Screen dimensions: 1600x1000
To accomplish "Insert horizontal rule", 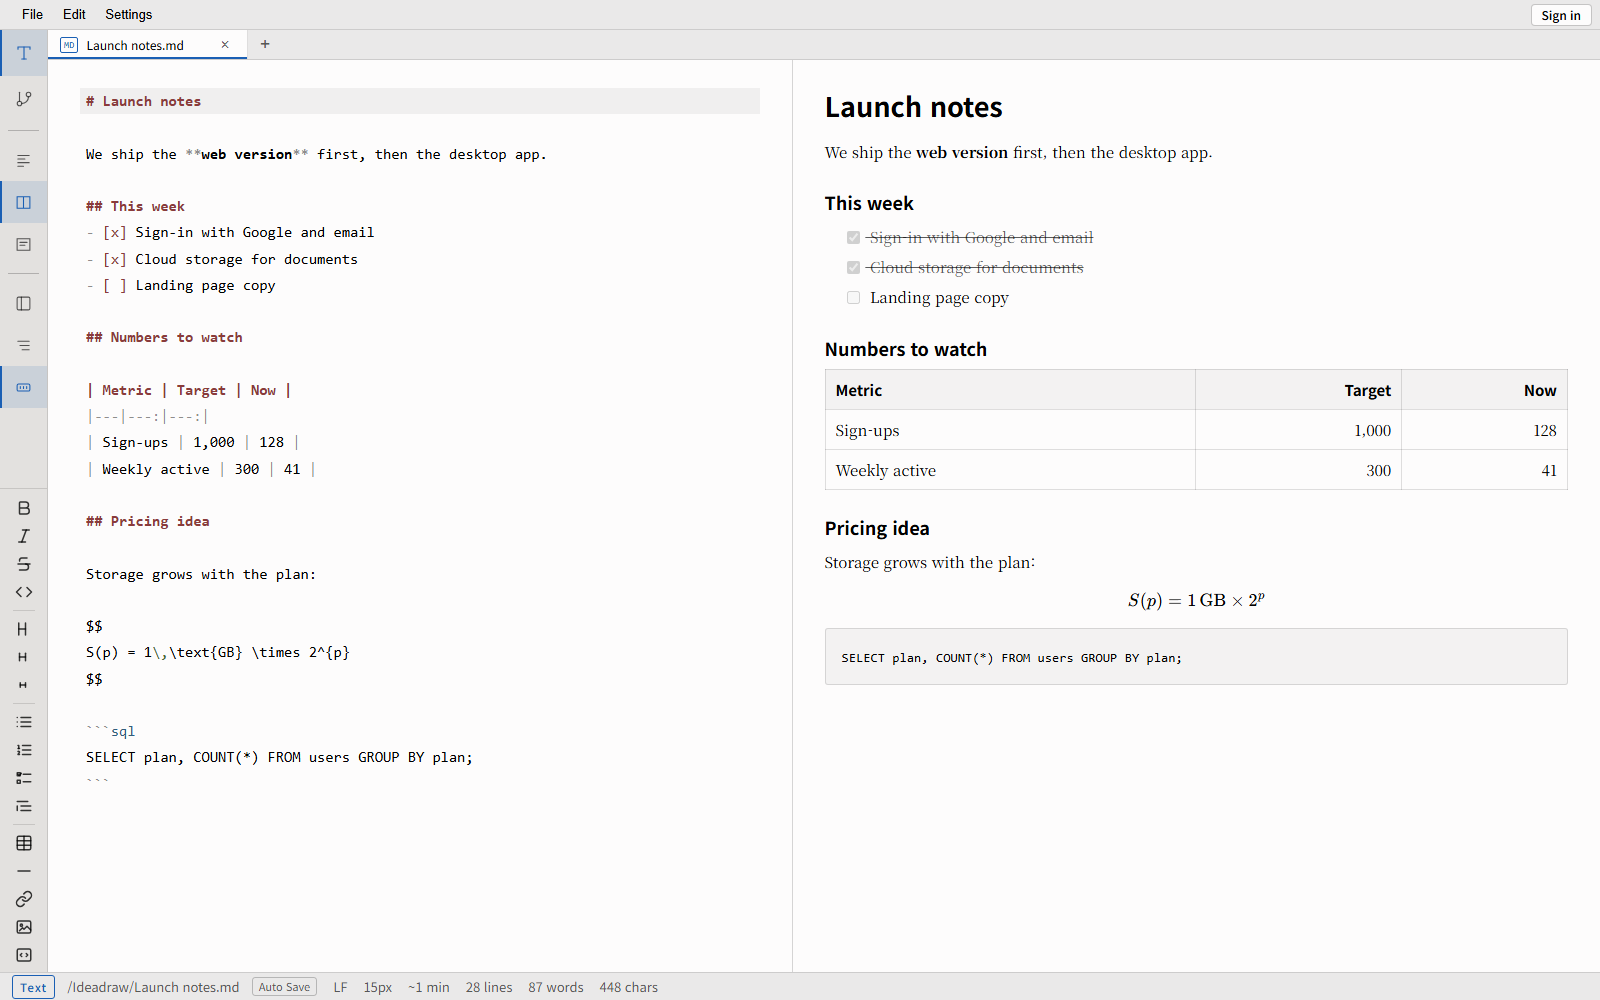I will 24,871.
